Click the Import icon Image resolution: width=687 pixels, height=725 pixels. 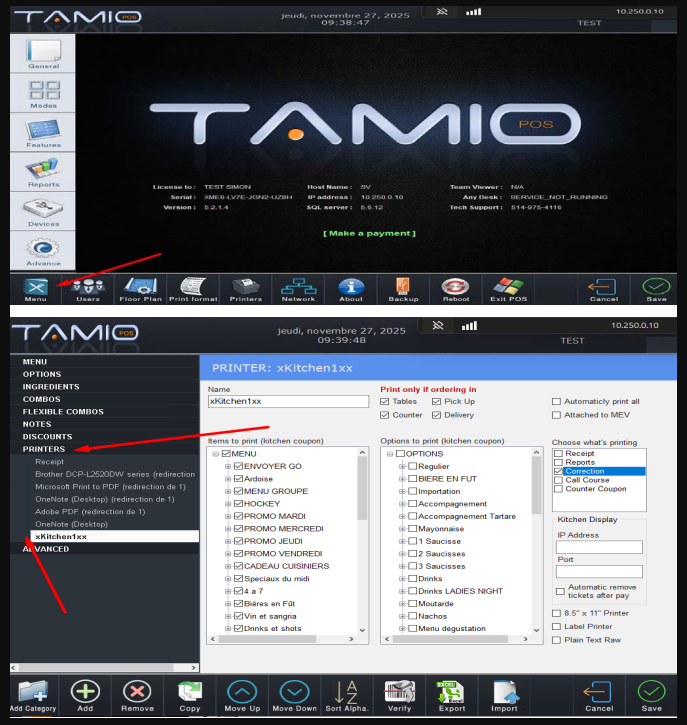504,696
